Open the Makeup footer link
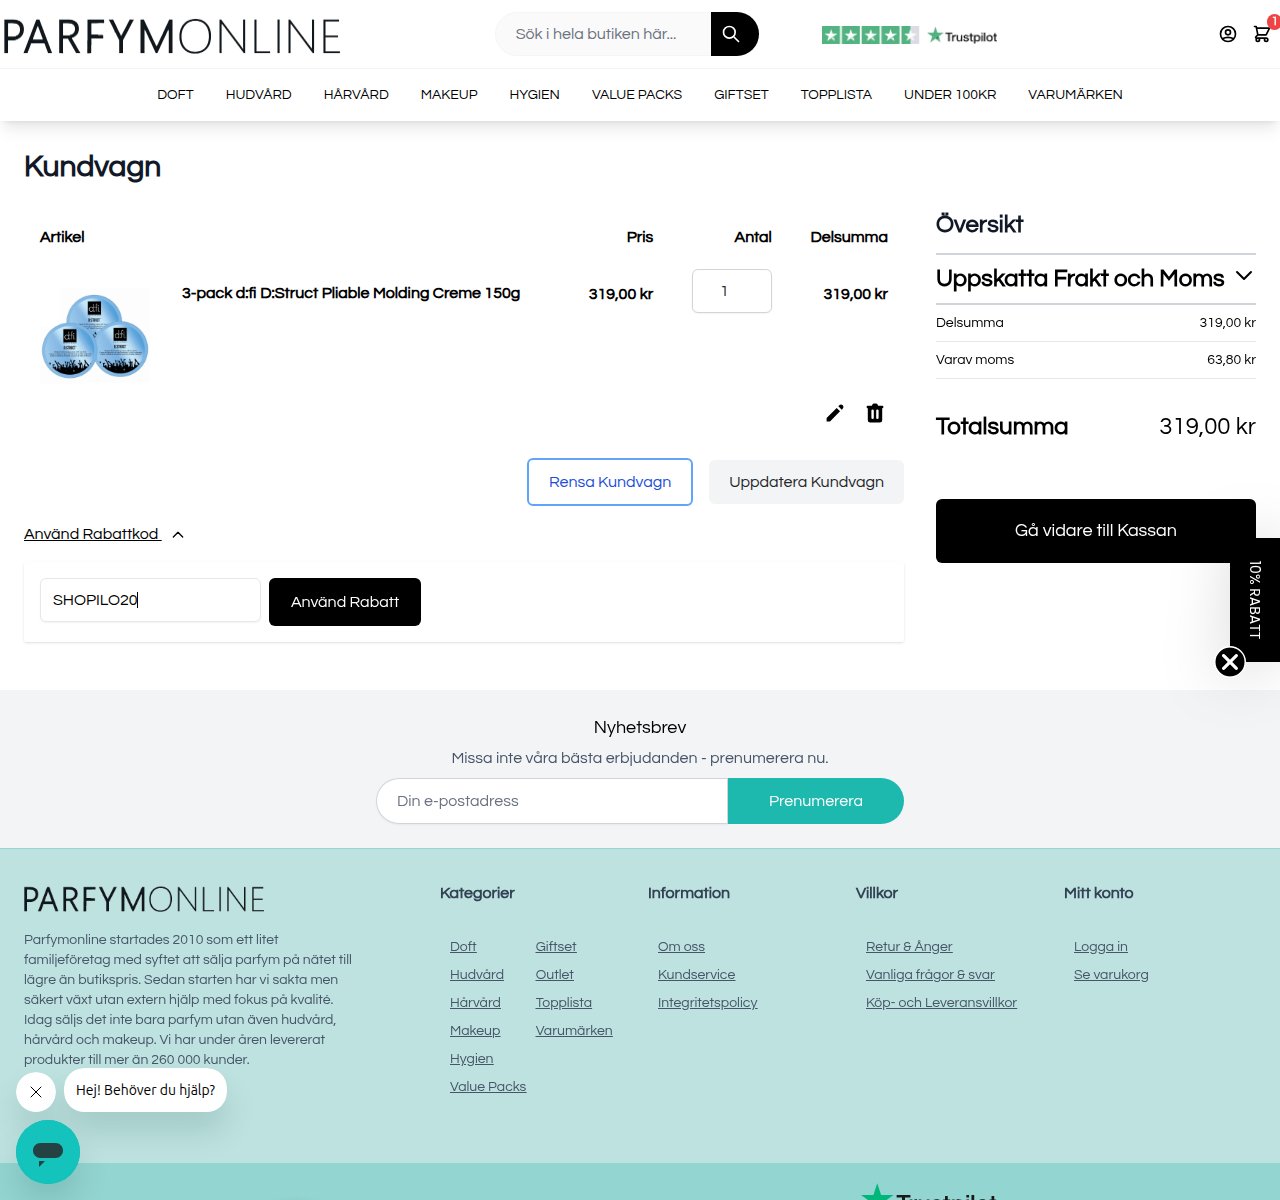Viewport: 1280px width, 1200px height. 475,1031
